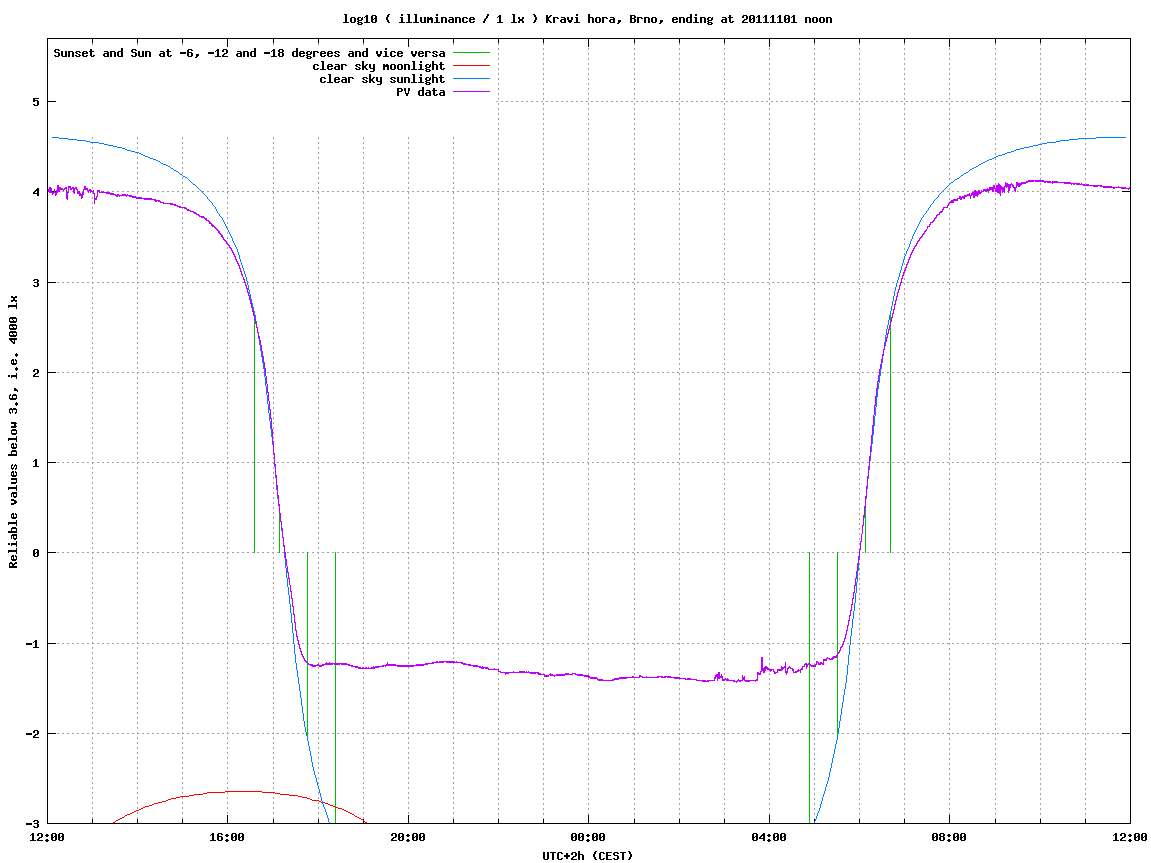Viewport: 1151px width, 863px height.
Task: Click the vertical 'Reliable values below 3.6' axis title
Action: click(x=13, y=432)
